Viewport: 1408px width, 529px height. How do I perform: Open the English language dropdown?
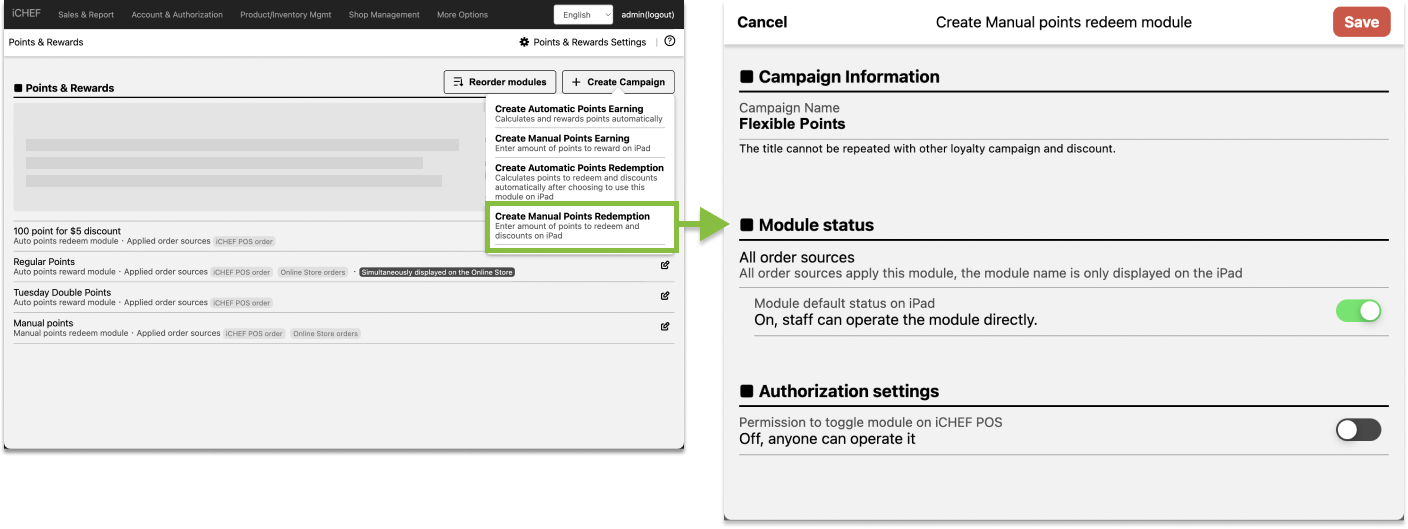(584, 15)
